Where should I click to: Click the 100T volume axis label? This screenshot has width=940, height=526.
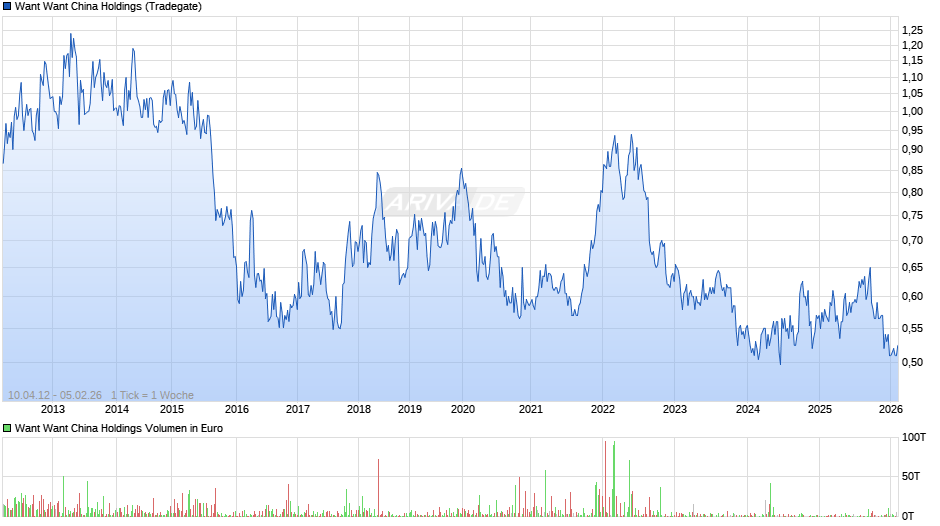tap(914, 437)
